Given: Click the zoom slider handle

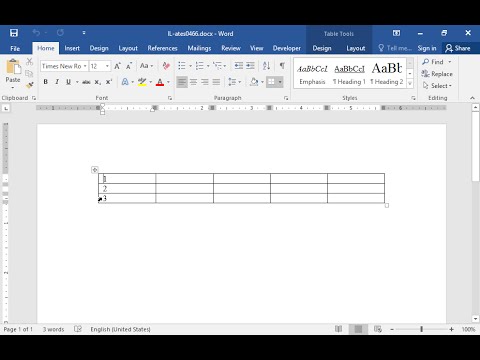Looking at the screenshot, I should tap(421, 329).
